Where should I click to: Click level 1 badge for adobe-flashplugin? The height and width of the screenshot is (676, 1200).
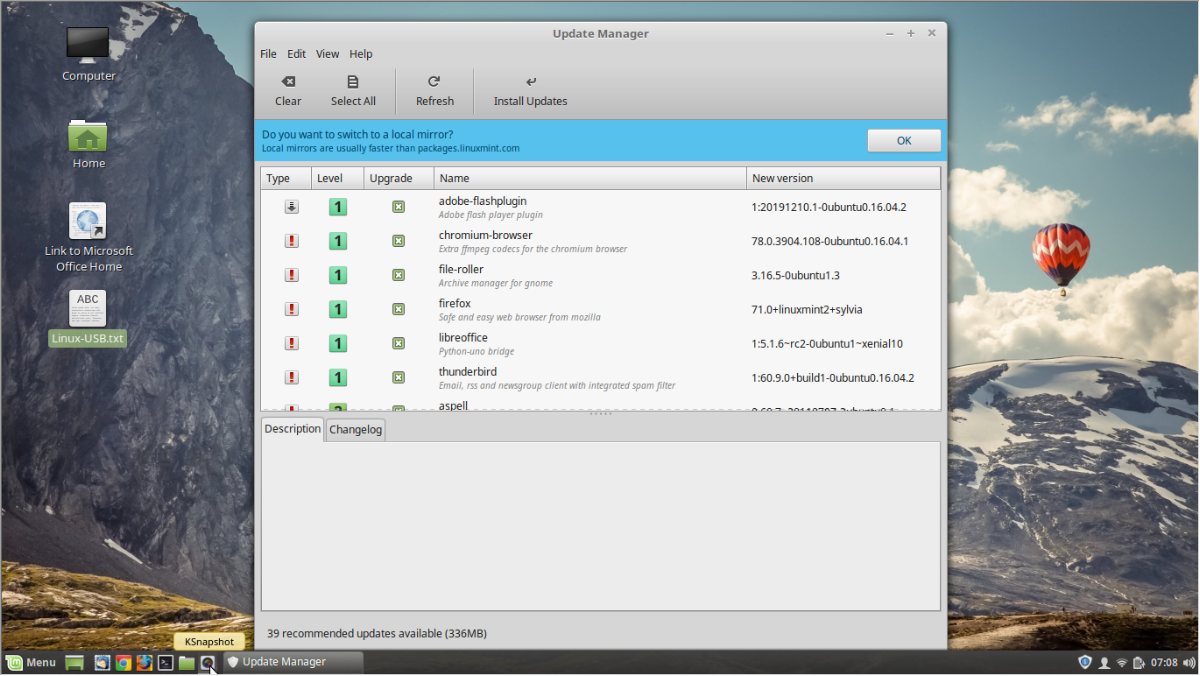pos(338,207)
